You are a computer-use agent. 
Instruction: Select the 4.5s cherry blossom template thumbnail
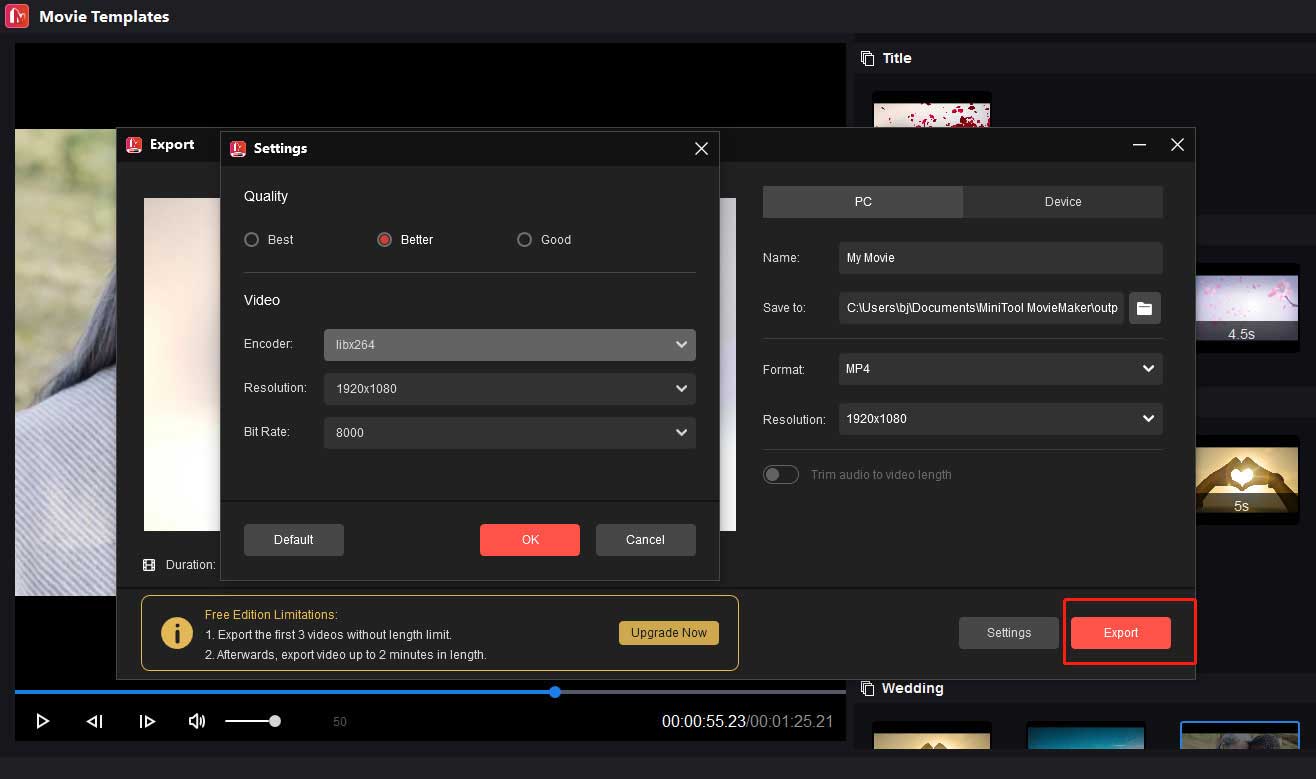click(1247, 308)
